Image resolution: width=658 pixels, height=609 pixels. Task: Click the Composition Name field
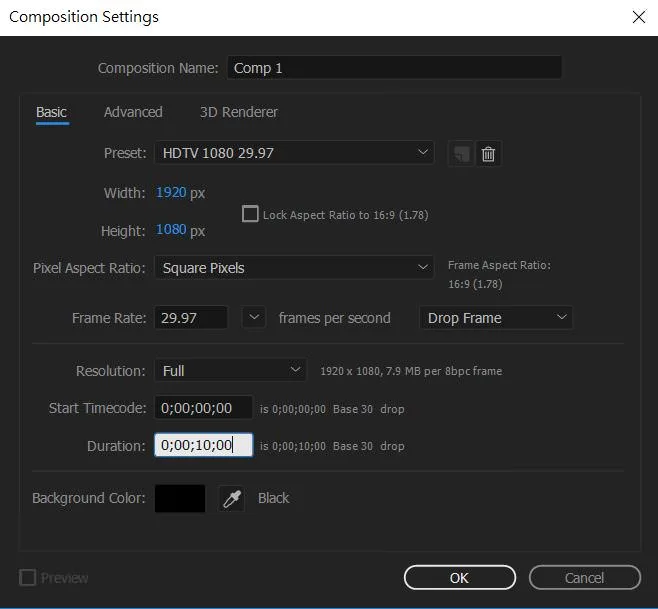click(394, 68)
